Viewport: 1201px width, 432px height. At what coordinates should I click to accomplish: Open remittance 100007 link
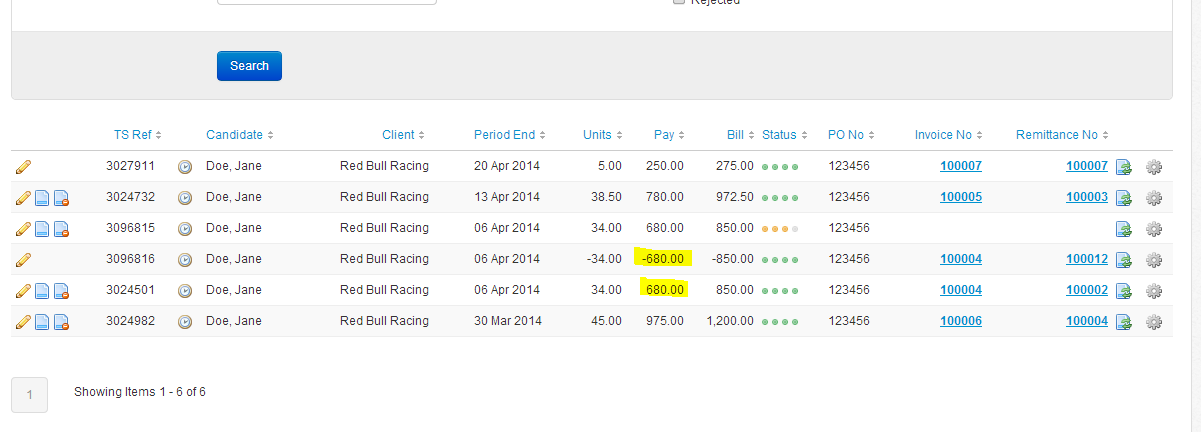coord(1087,166)
